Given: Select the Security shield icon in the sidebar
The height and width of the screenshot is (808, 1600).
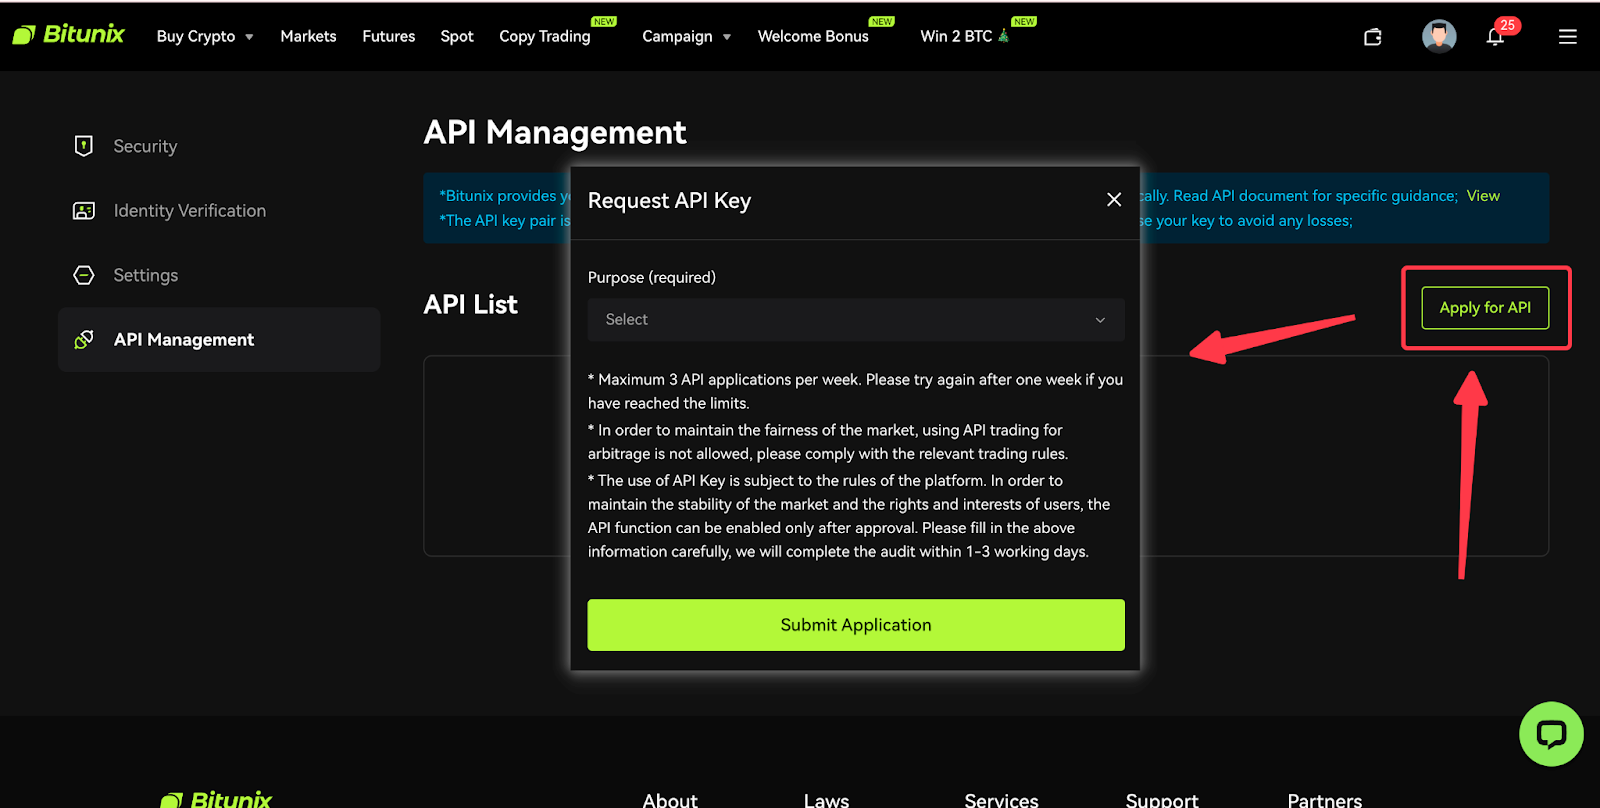Looking at the screenshot, I should [x=84, y=146].
